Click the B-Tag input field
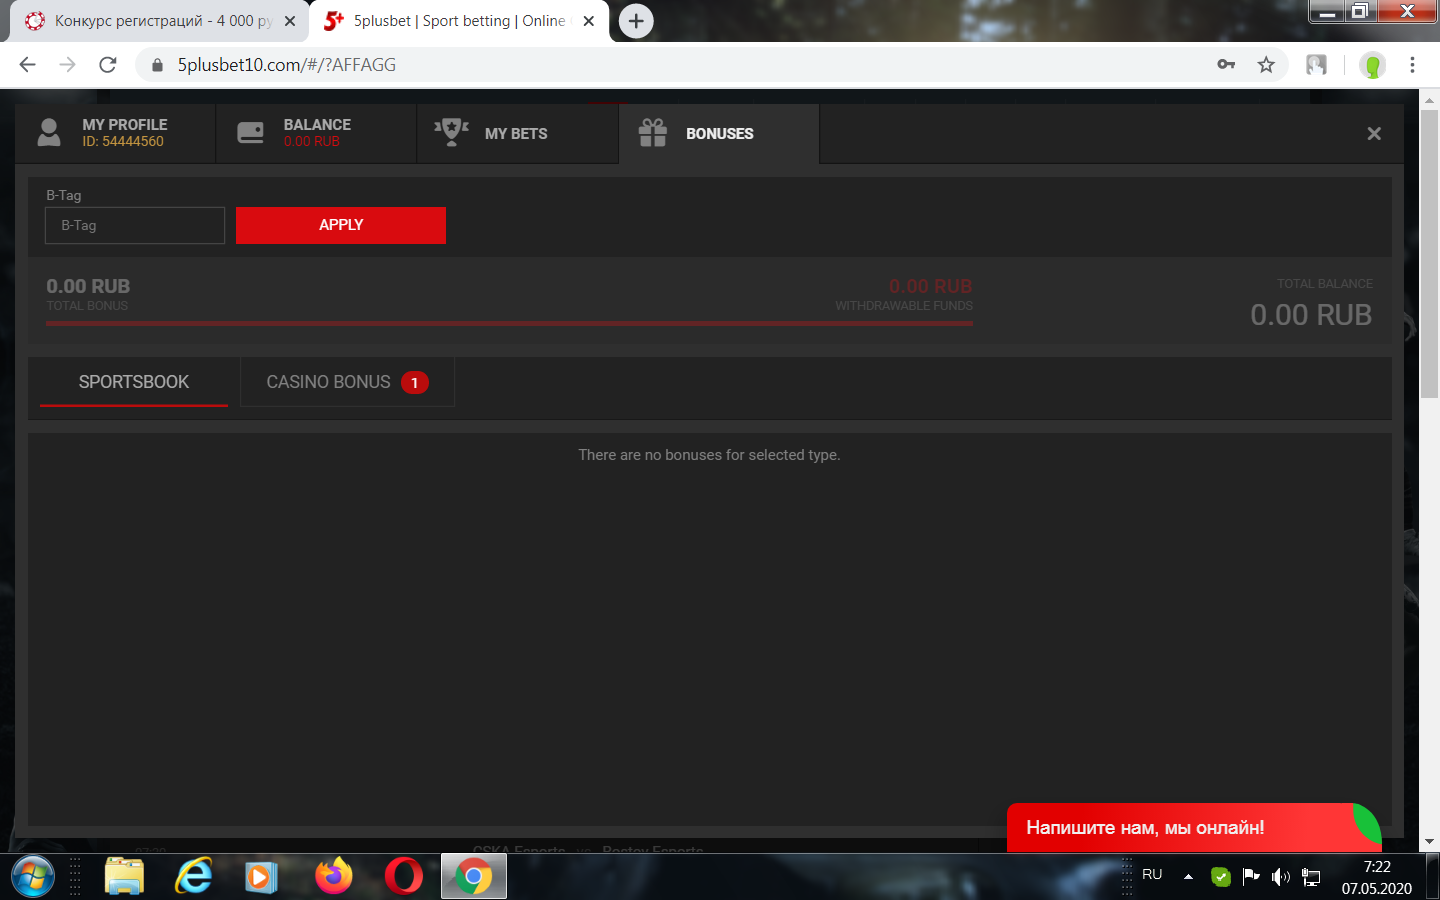 (135, 226)
